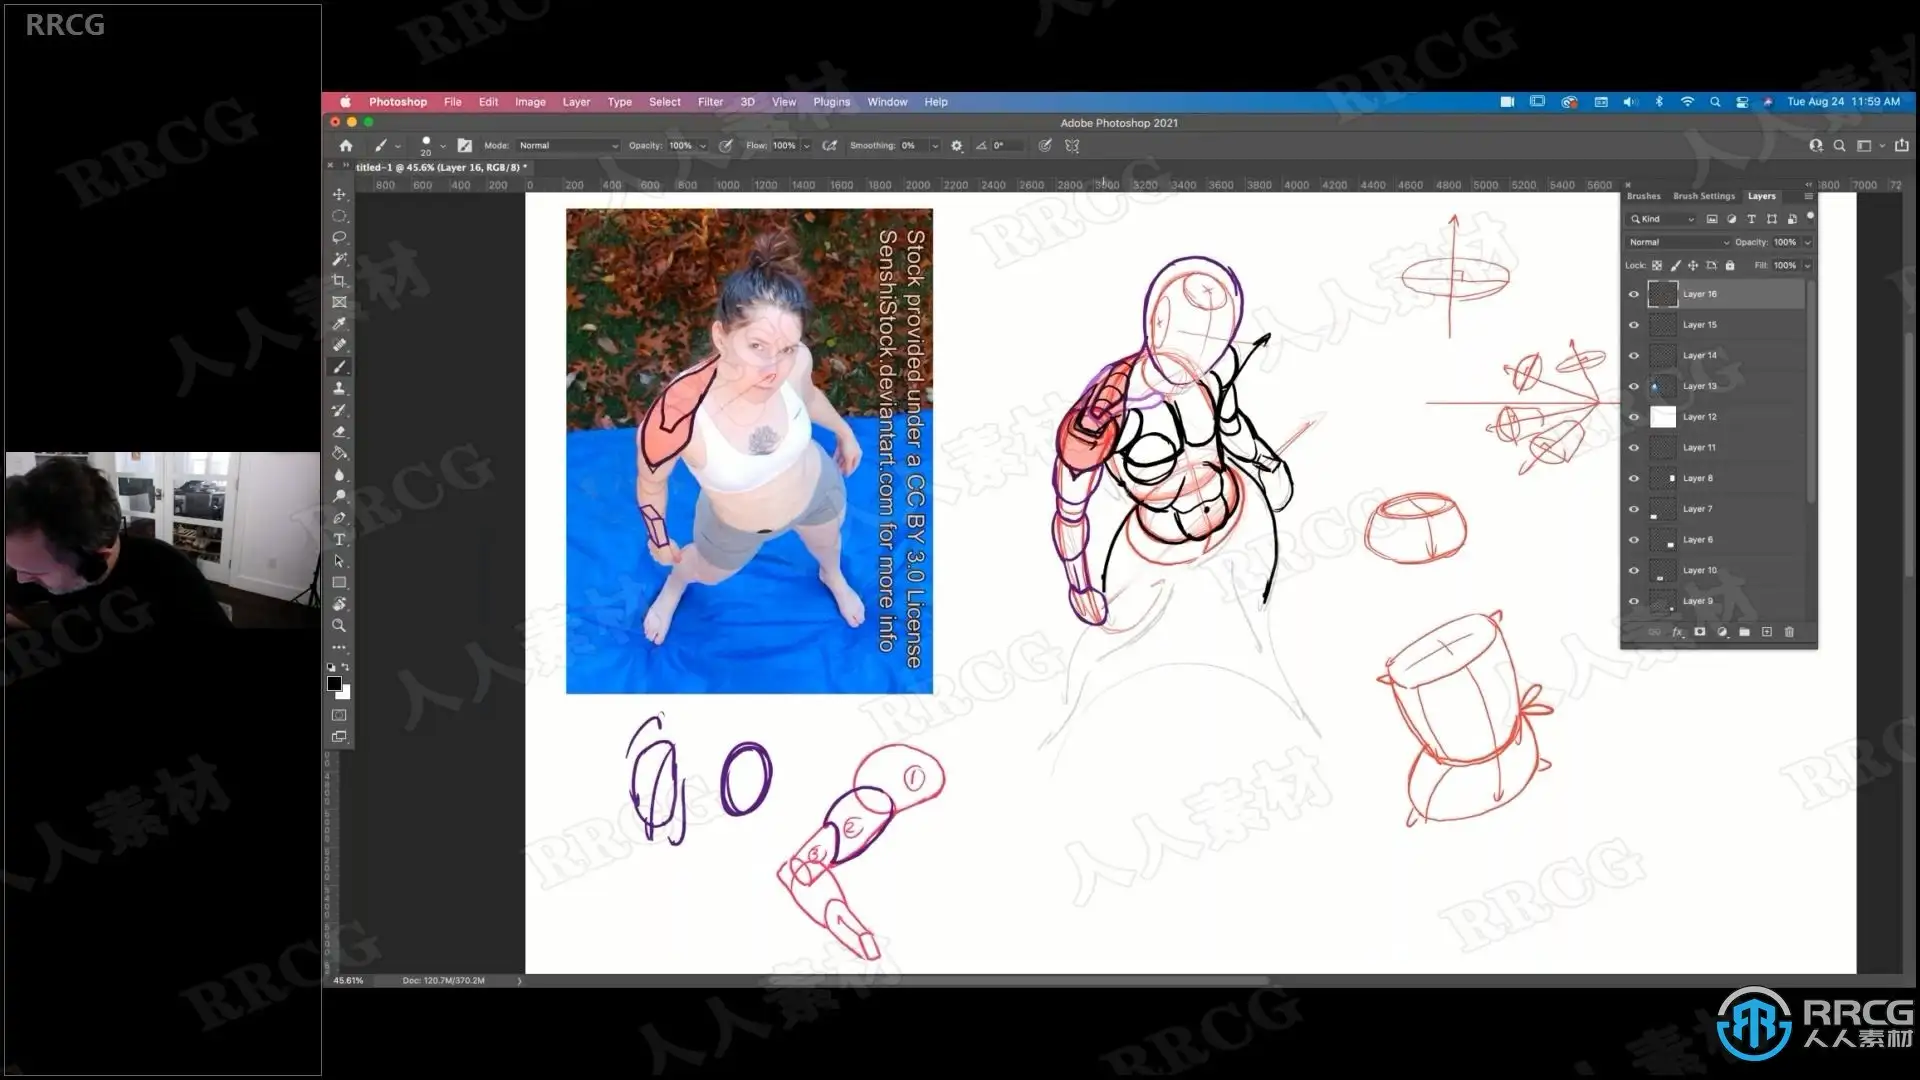
Task: Click the Layer 13 thumbnail
Action: tap(1662, 386)
